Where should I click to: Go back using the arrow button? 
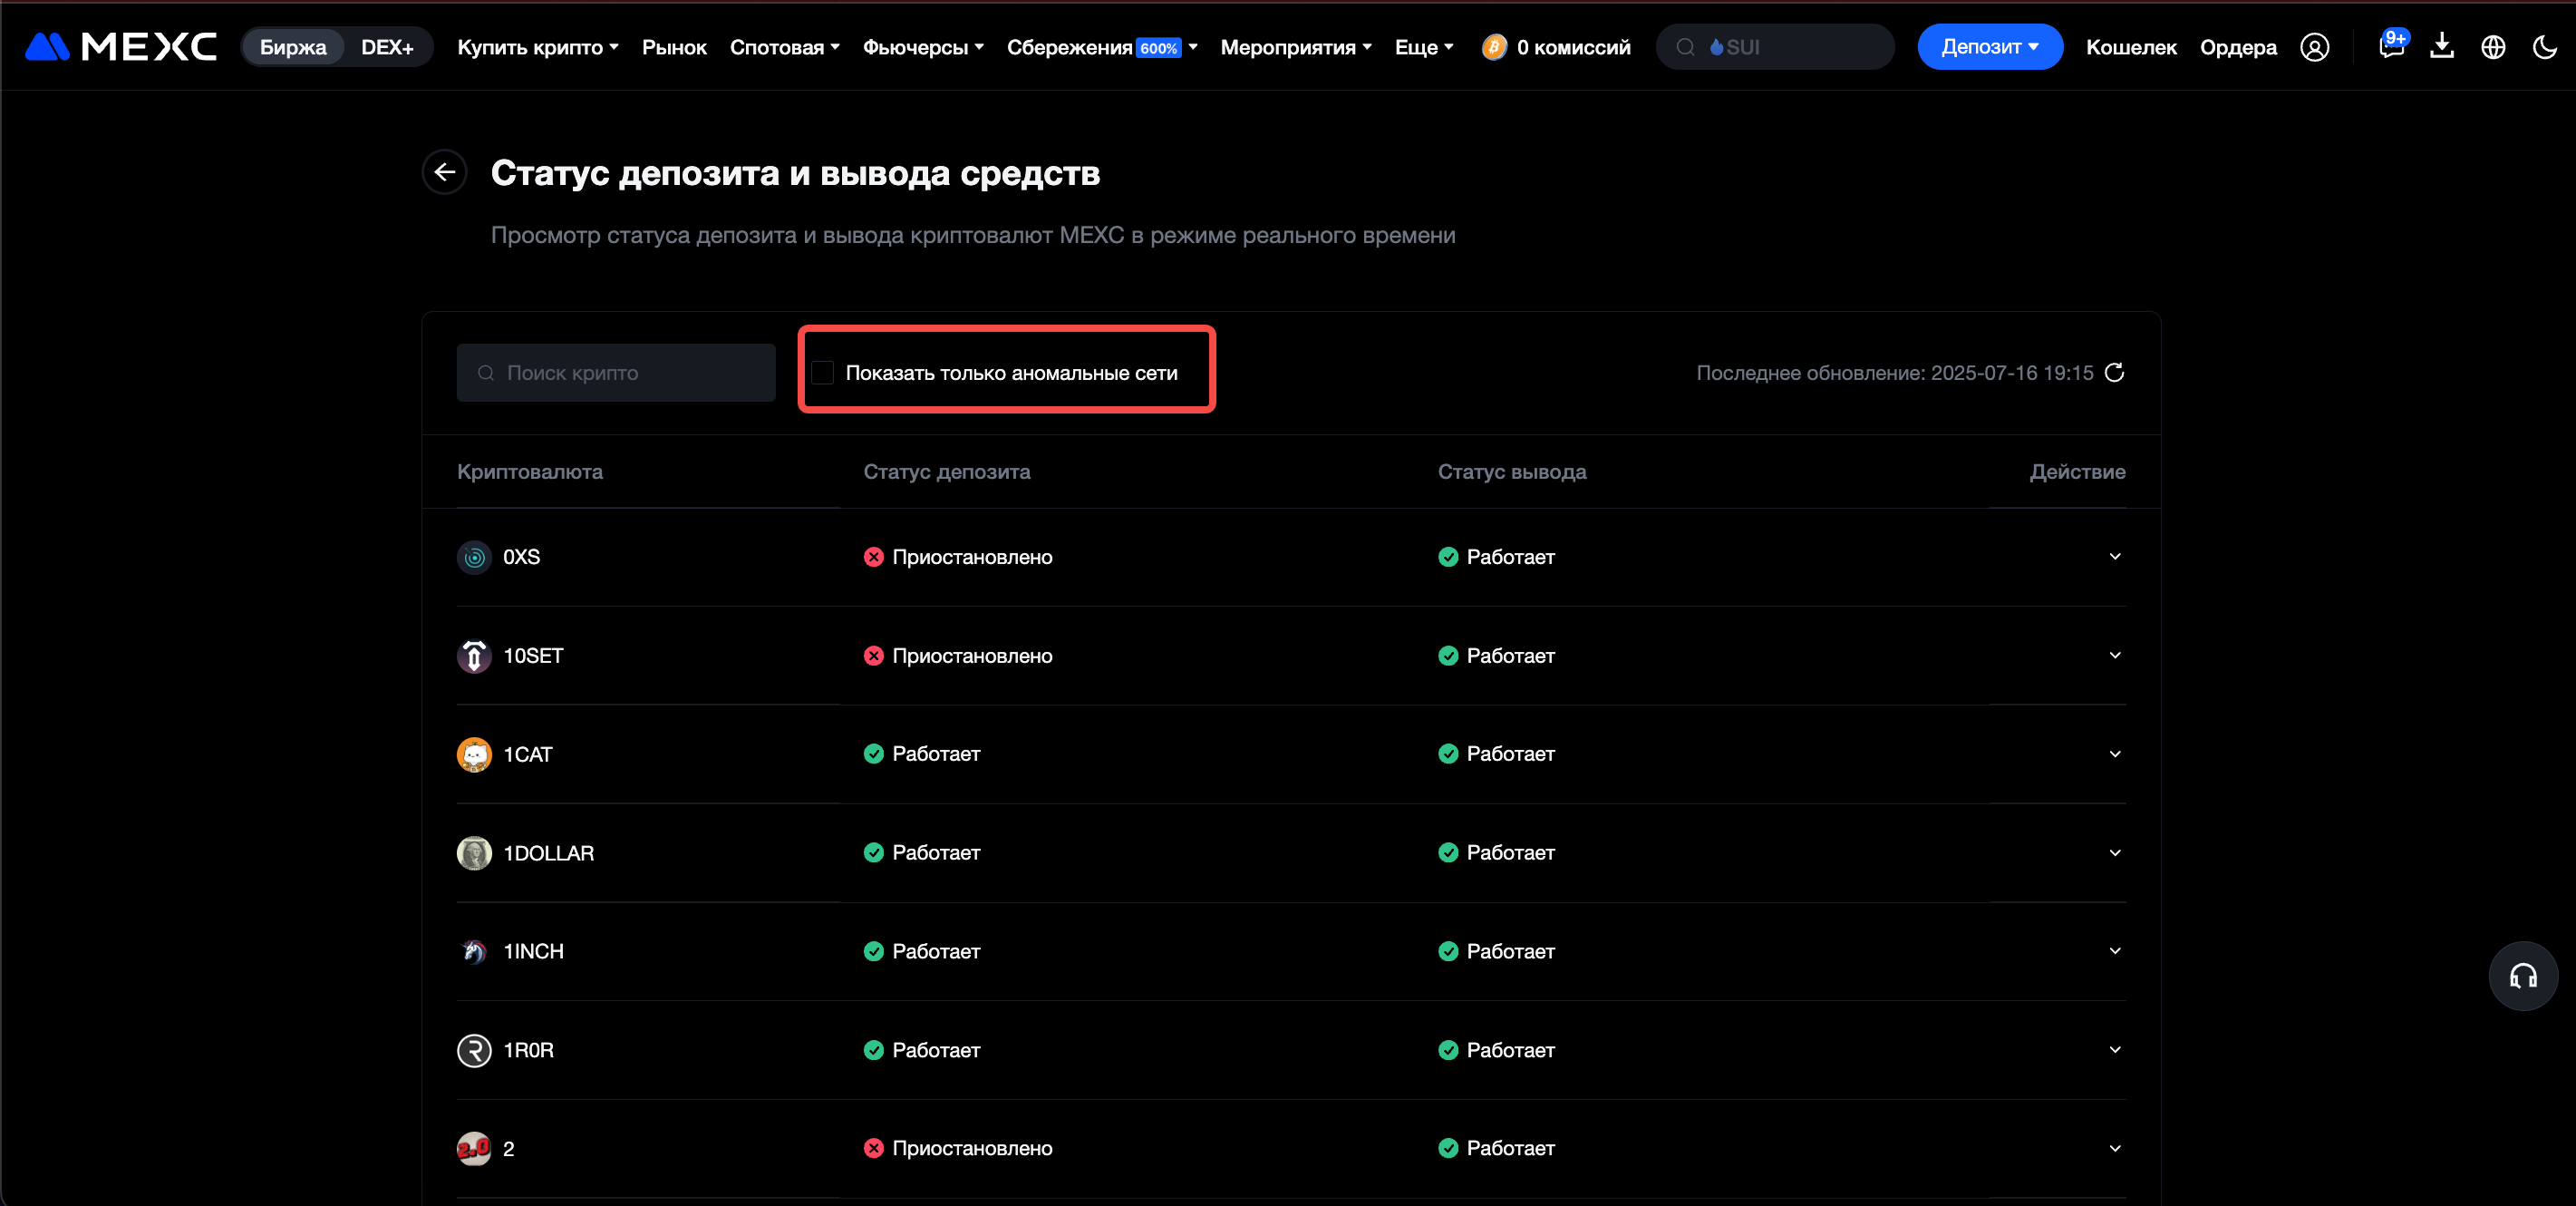[444, 173]
